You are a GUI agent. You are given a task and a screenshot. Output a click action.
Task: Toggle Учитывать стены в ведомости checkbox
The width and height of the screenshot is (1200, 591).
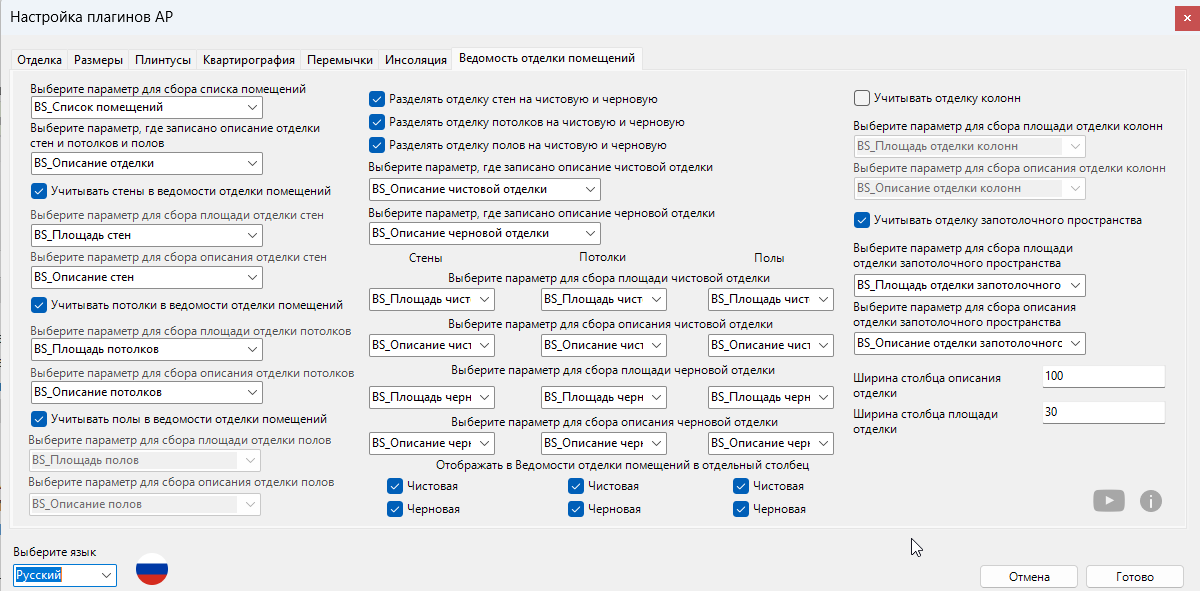(39, 191)
